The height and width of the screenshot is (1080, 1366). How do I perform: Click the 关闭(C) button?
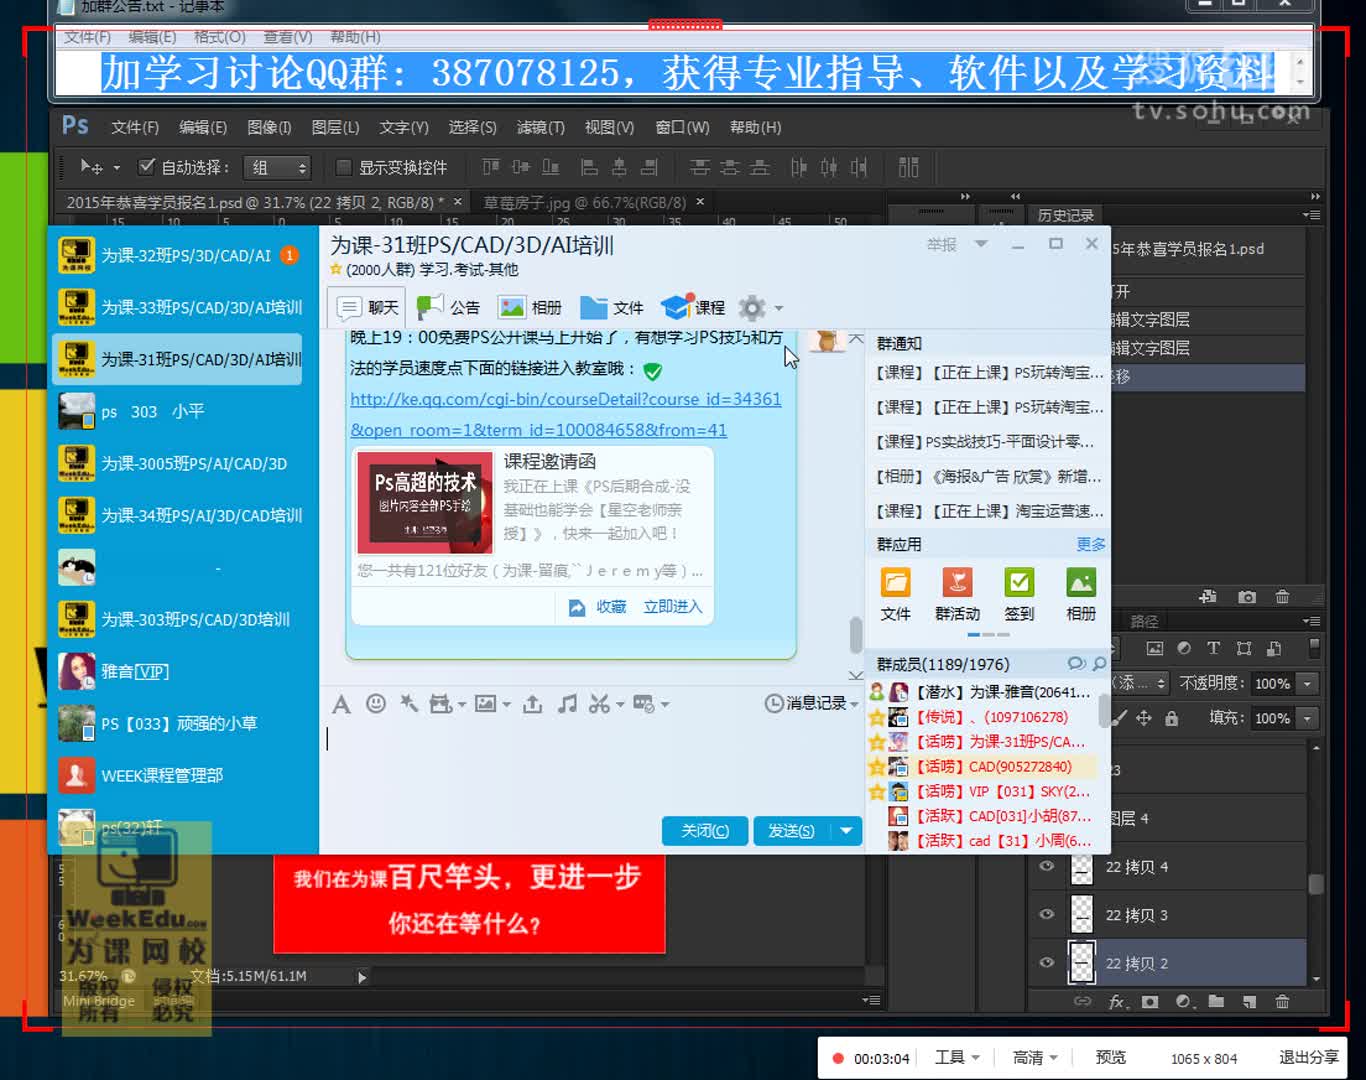[705, 830]
